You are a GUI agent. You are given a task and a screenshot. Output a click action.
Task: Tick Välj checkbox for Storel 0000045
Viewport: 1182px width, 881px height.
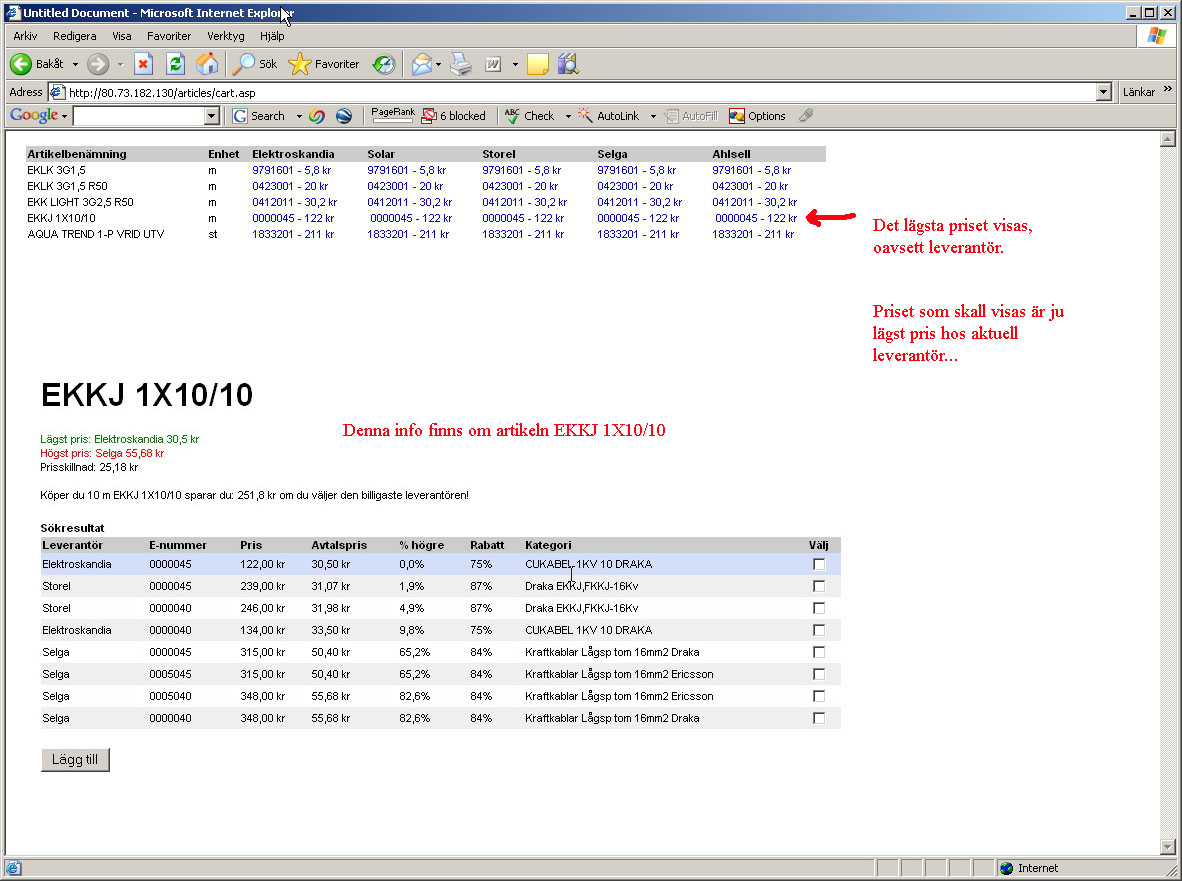[x=819, y=586]
